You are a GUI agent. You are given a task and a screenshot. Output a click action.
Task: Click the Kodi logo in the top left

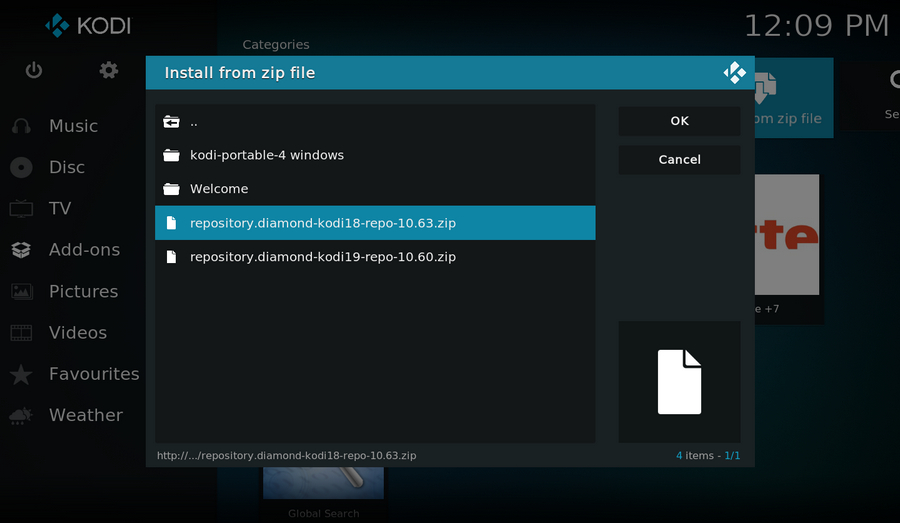pyautogui.click(x=88, y=25)
